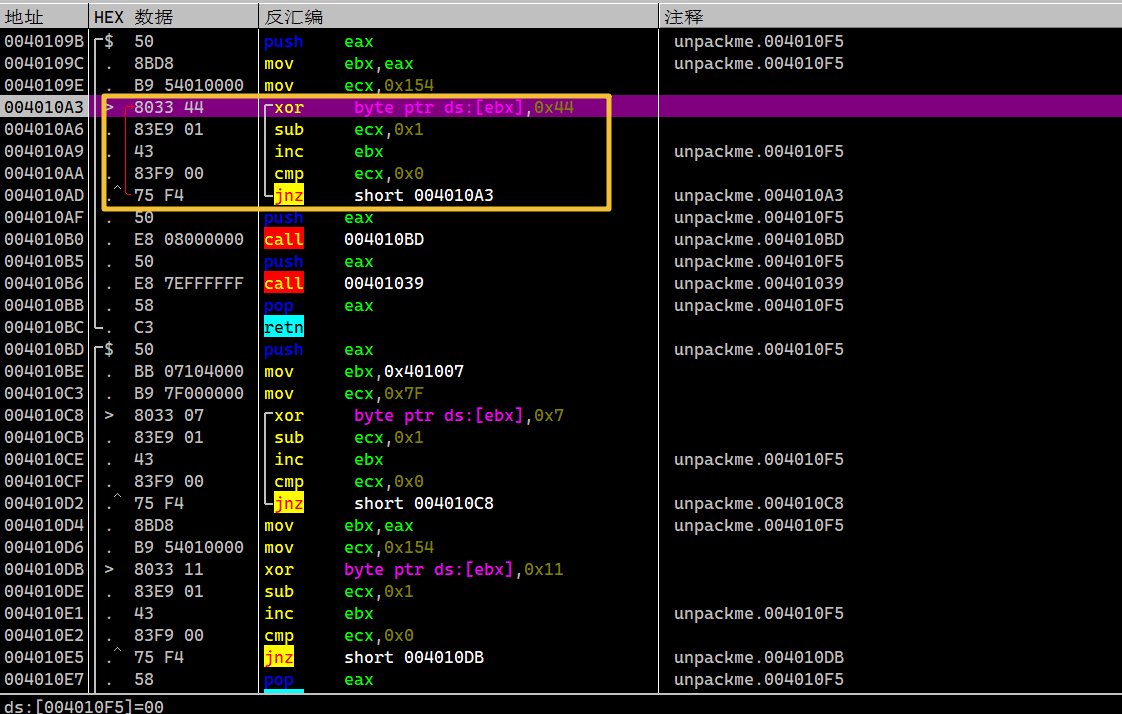Click the 地址 column header
1122x714 pixels.
(25, 17)
